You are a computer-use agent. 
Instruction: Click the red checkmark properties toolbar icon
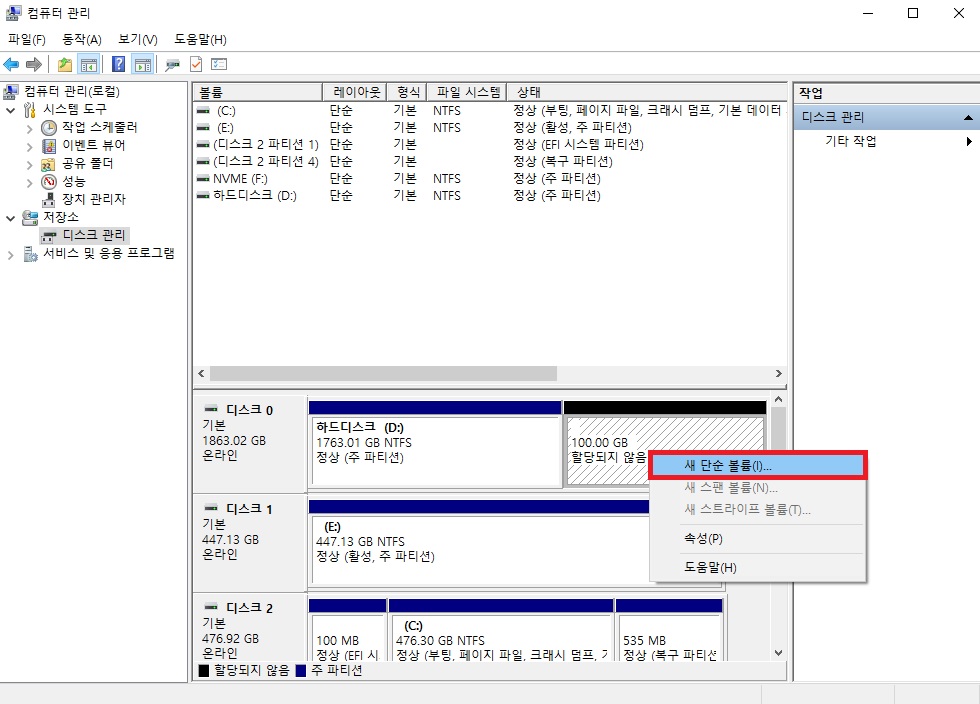click(196, 64)
